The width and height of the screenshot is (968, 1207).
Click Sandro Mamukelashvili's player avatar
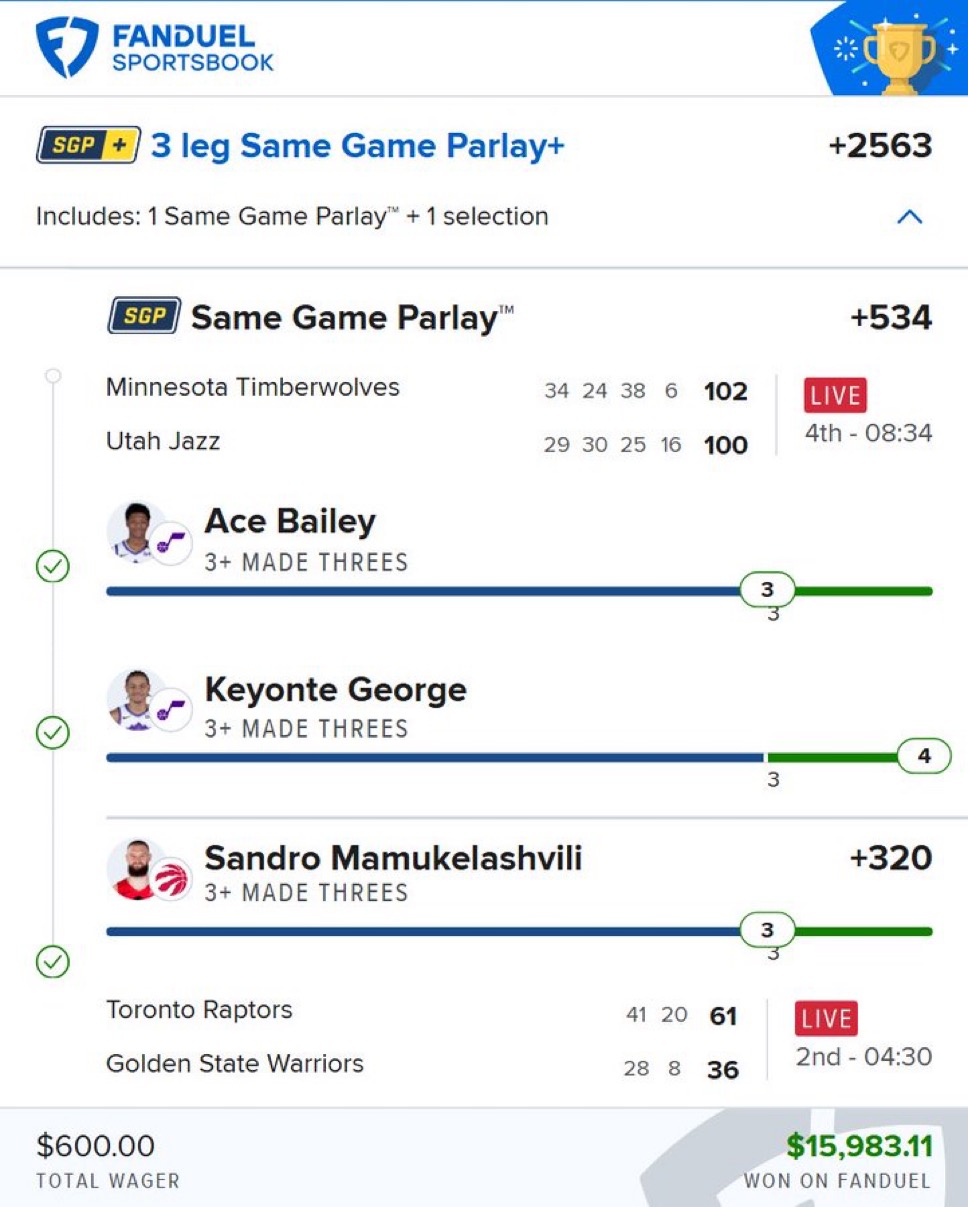[x=134, y=867]
